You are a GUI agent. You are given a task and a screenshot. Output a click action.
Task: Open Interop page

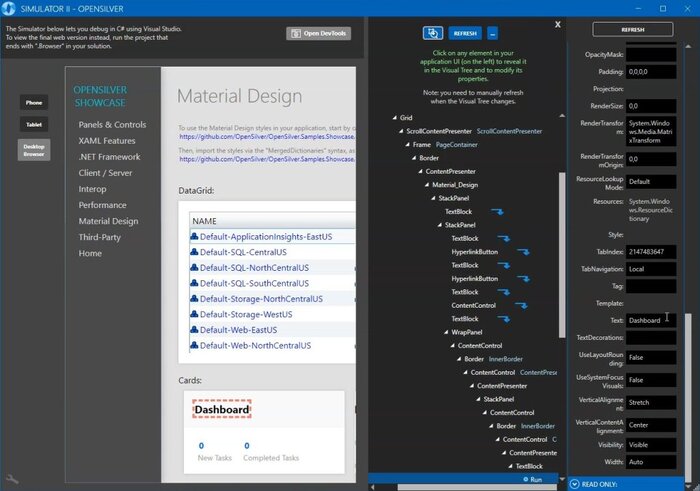92,189
